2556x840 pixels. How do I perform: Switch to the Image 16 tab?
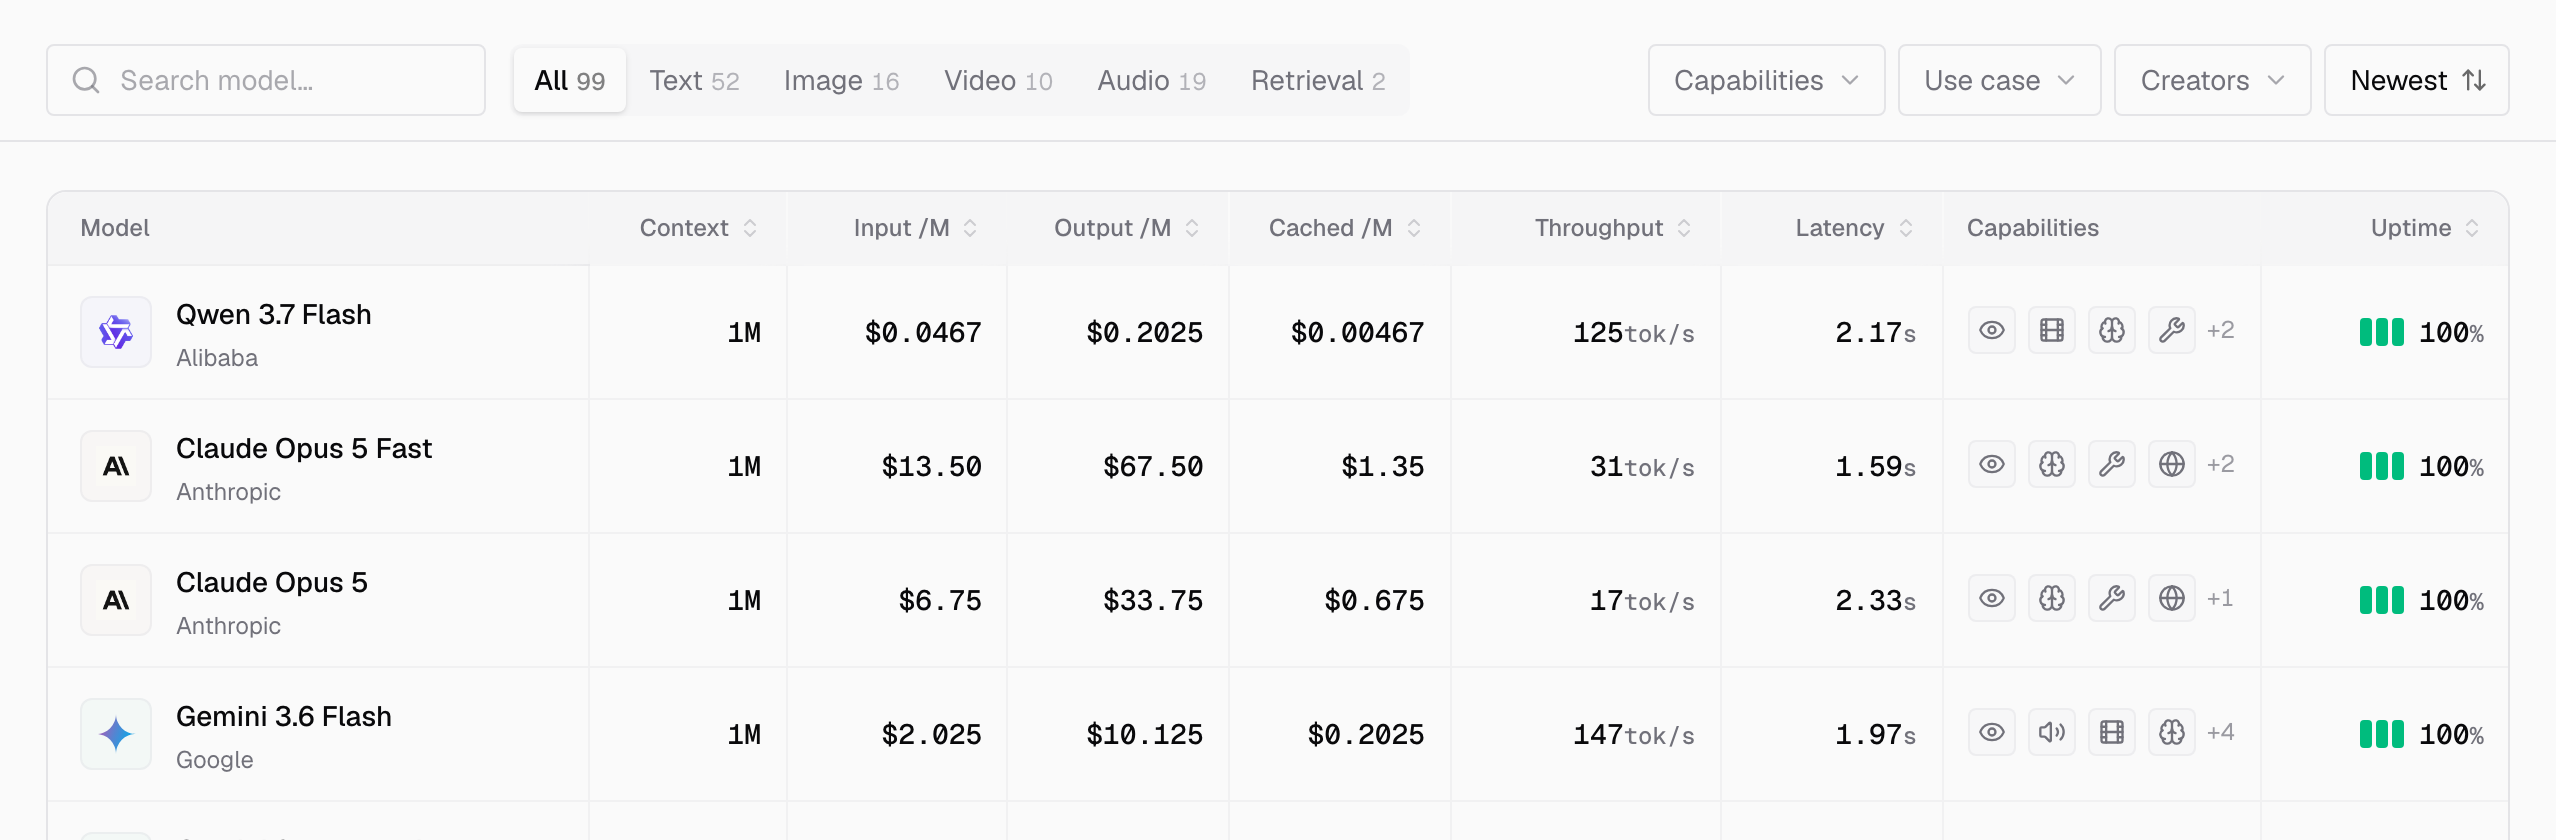point(841,80)
